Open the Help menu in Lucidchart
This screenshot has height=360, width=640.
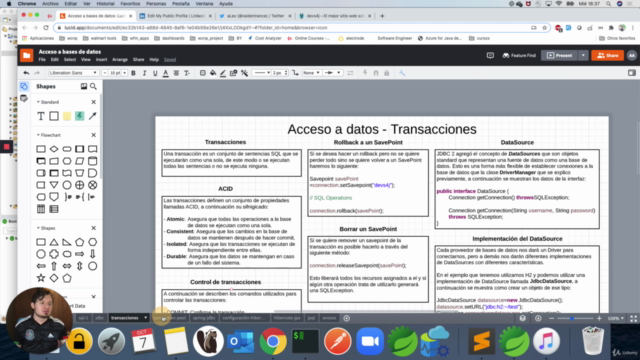point(154,60)
